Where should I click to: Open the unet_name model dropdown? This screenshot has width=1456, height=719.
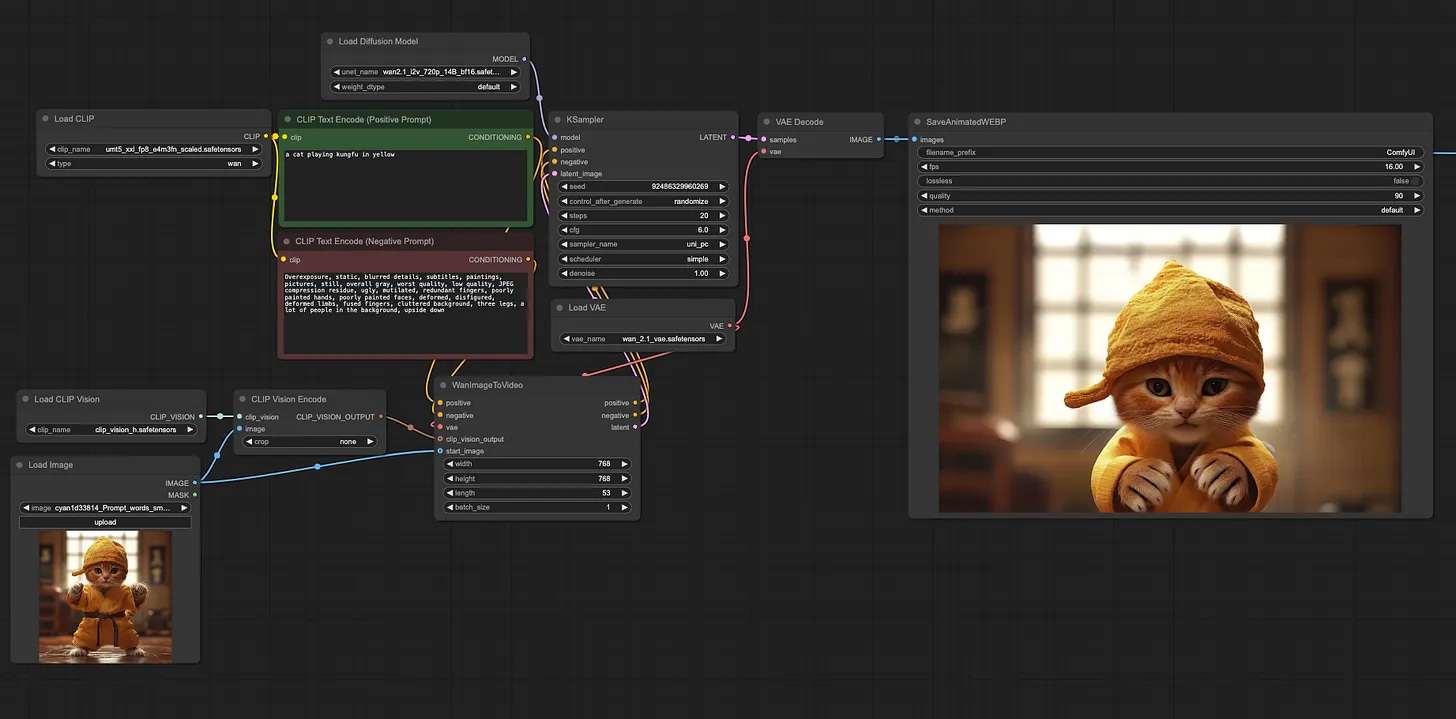pyautogui.click(x=425, y=72)
